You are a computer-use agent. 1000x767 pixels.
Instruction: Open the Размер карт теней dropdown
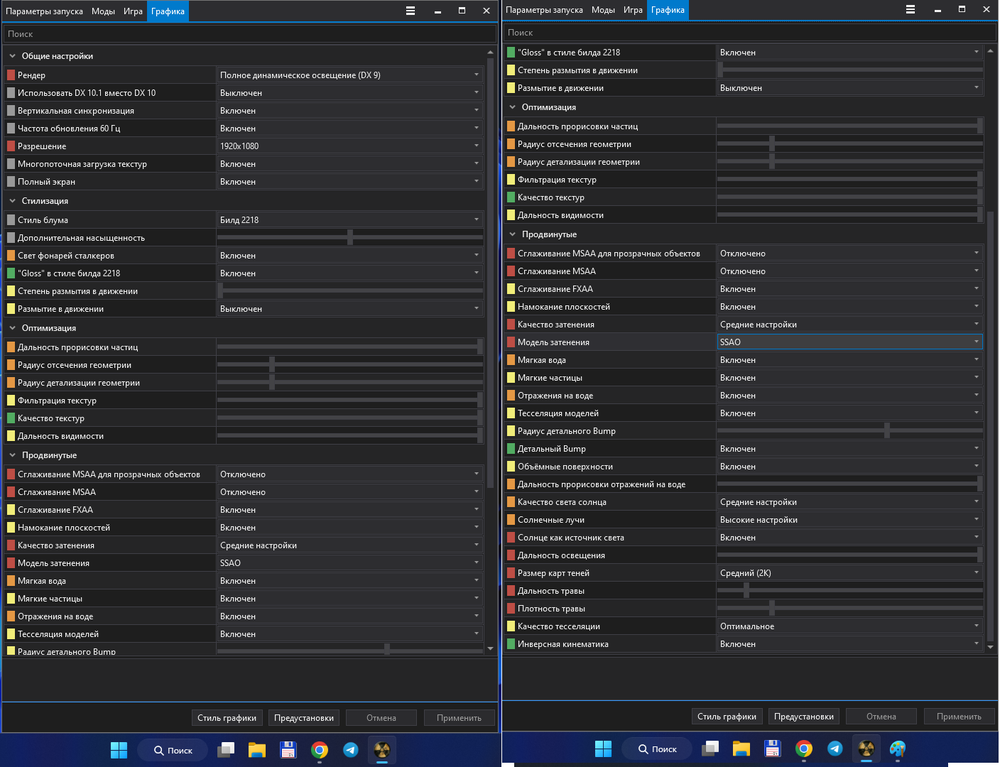click(x=850, y=573)
